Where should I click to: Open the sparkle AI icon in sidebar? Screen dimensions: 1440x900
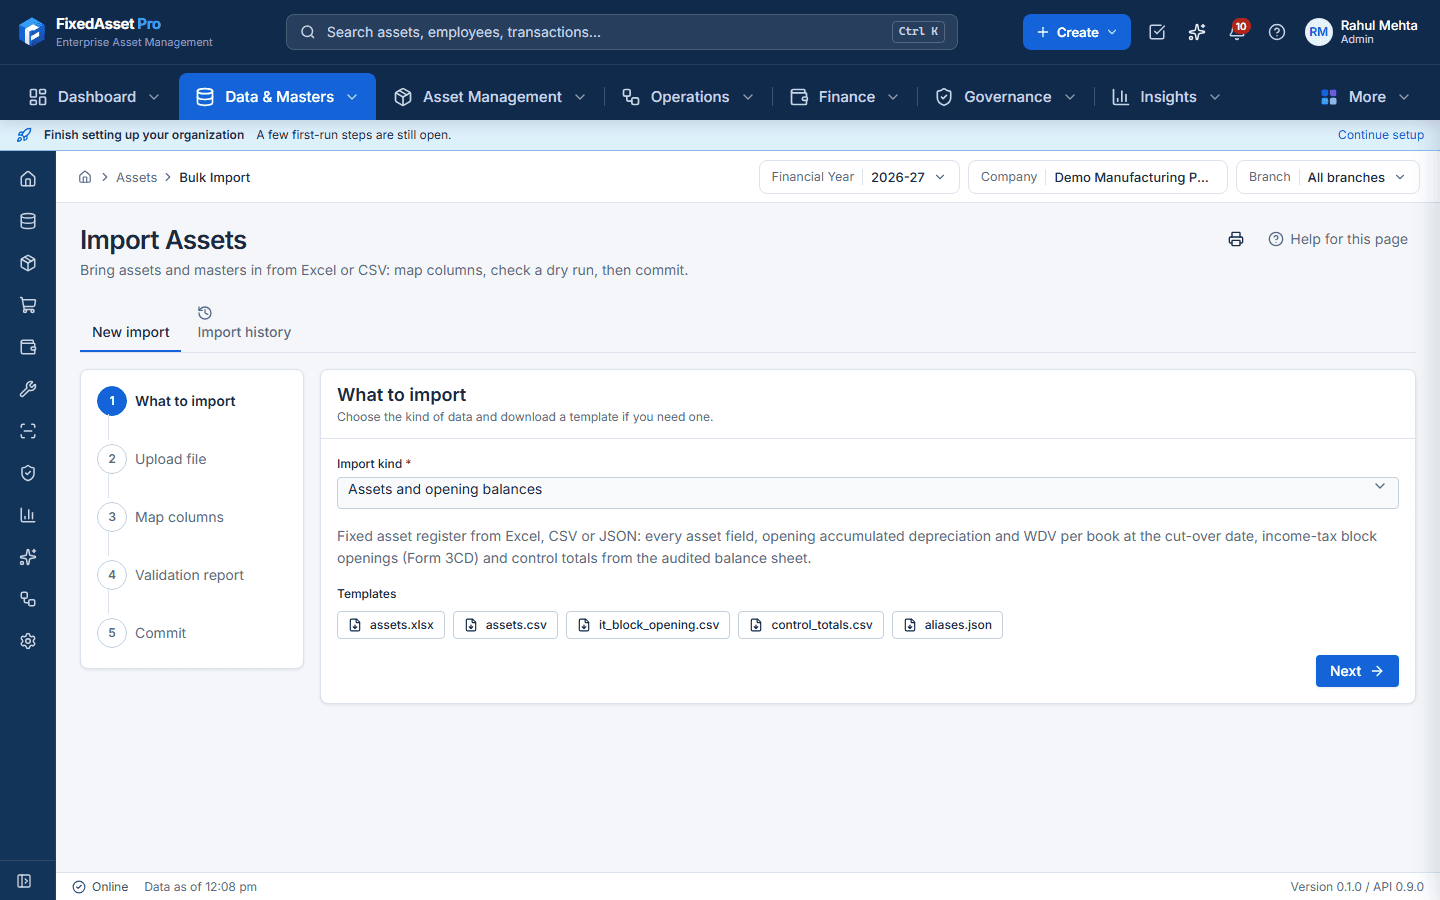(x=28, y=557)
